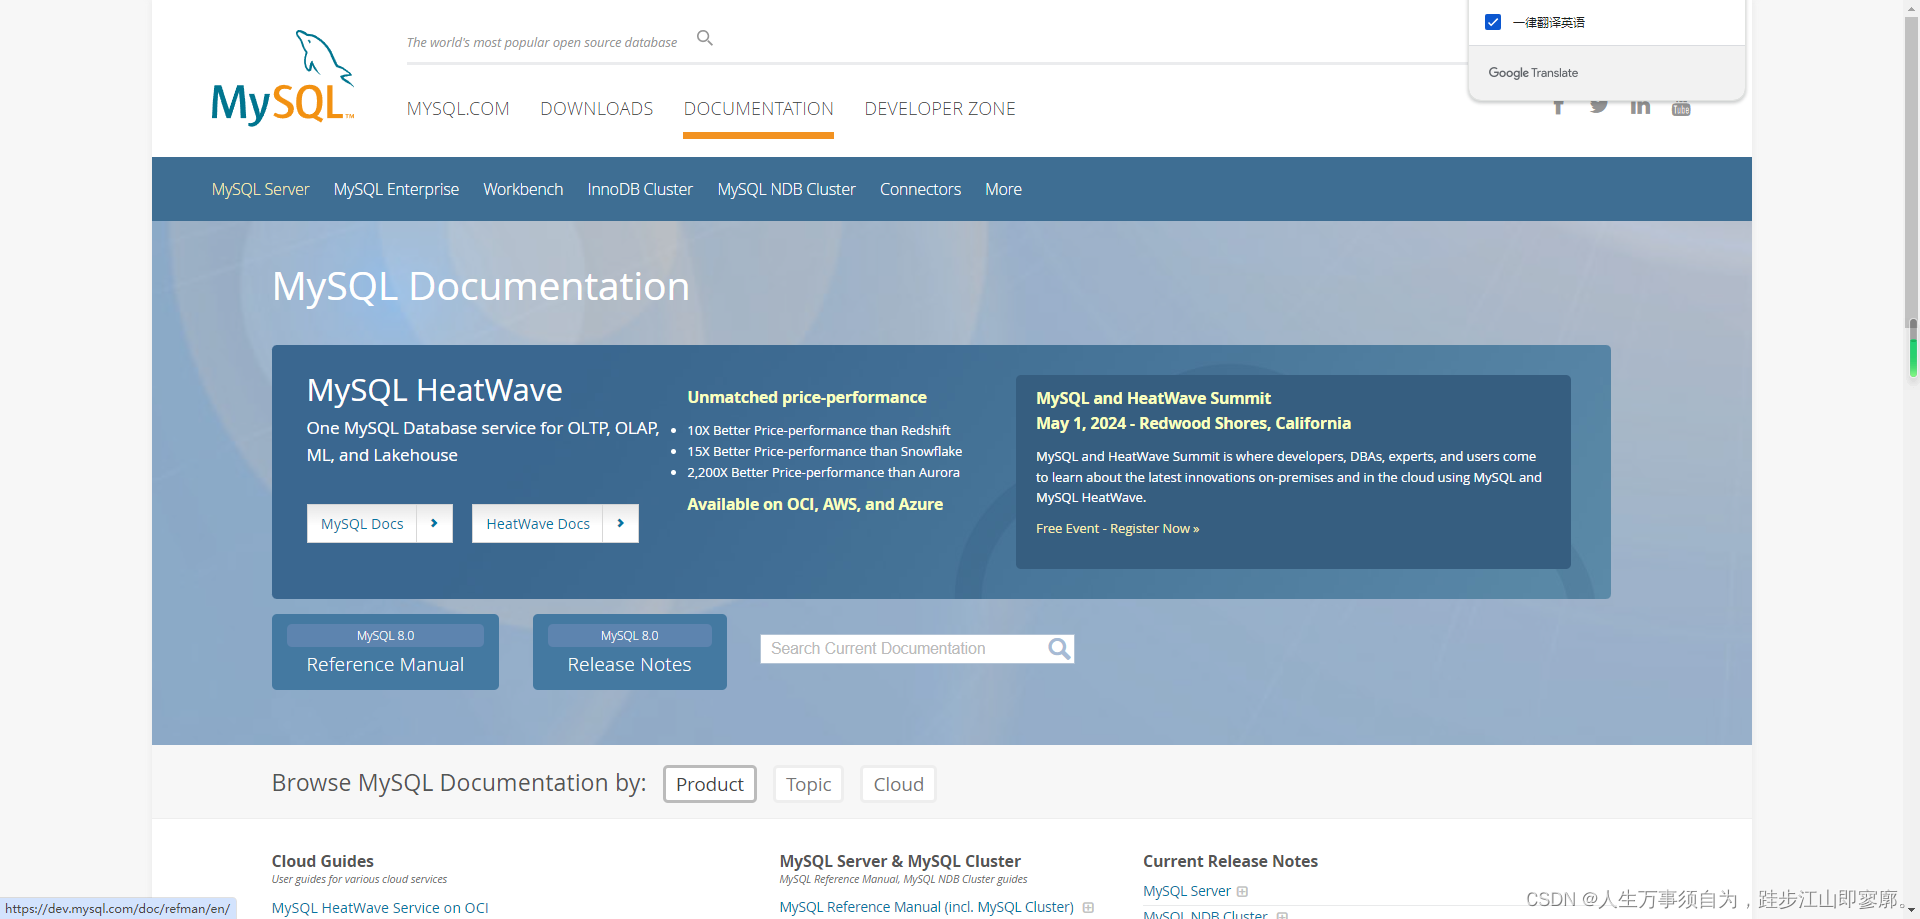The height and width of the screenshot is (919, 1920).
Task: Select MySQL Server in the blue navigation
Action: tap(261, 189)
